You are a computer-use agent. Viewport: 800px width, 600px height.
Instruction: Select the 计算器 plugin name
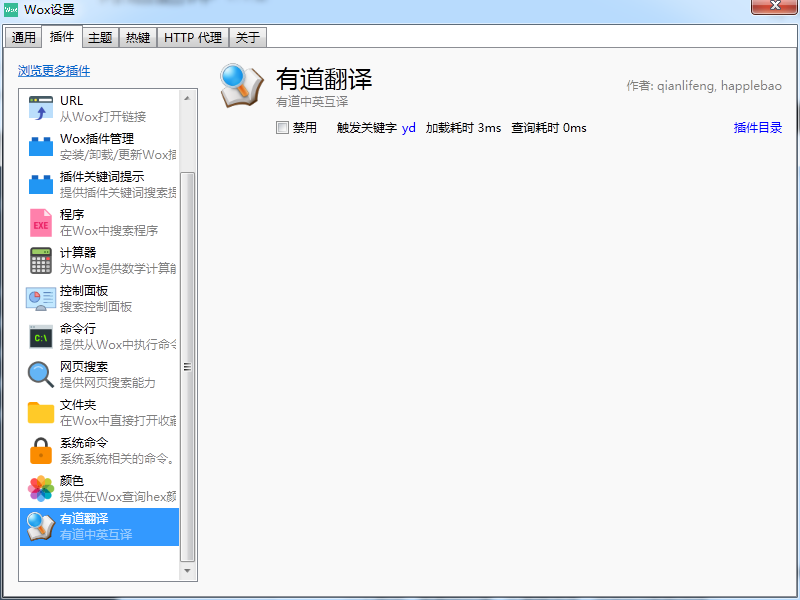pos(78,253)
